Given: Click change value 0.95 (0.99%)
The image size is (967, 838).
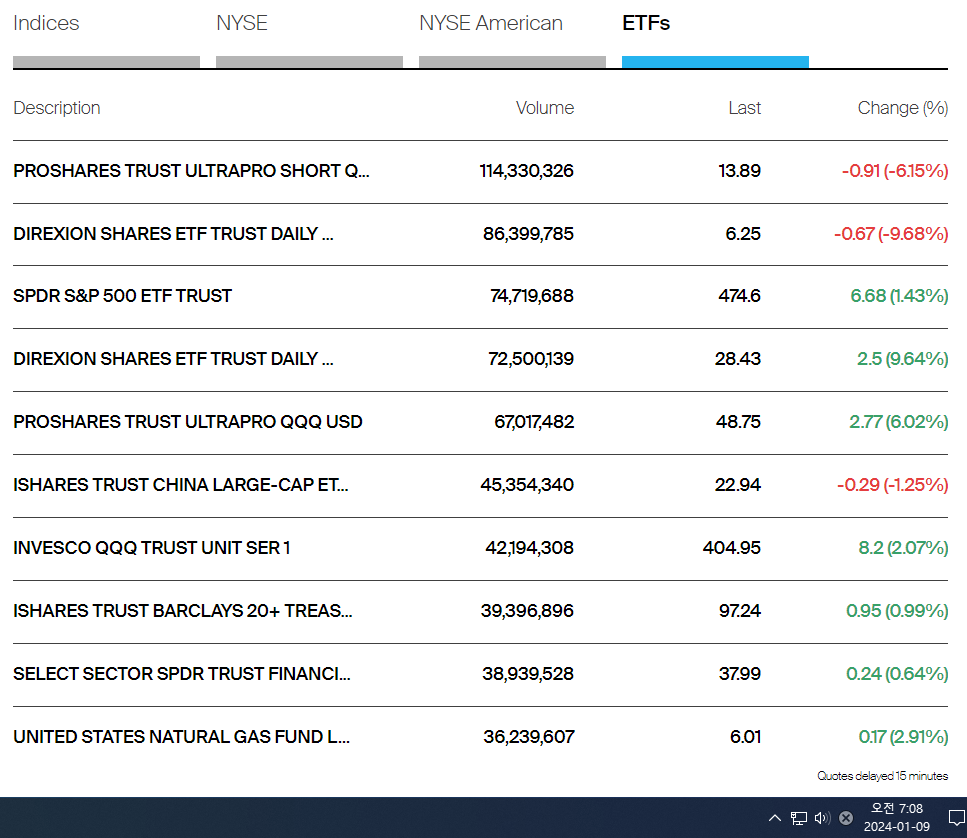Looking at the screenshot, I should [x=897, y=610].
